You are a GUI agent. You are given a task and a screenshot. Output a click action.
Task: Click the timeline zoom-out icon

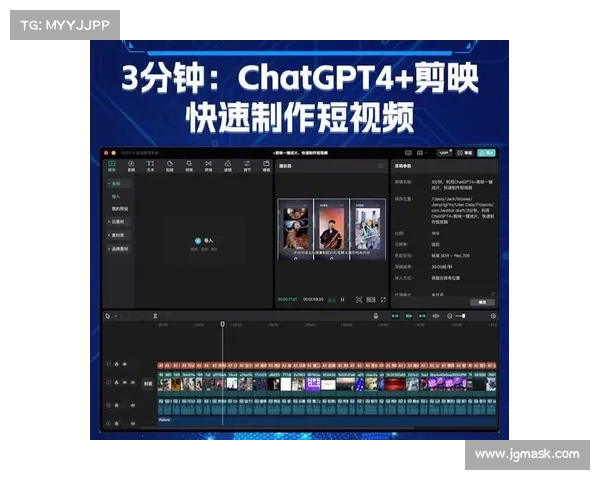(450, 316)
